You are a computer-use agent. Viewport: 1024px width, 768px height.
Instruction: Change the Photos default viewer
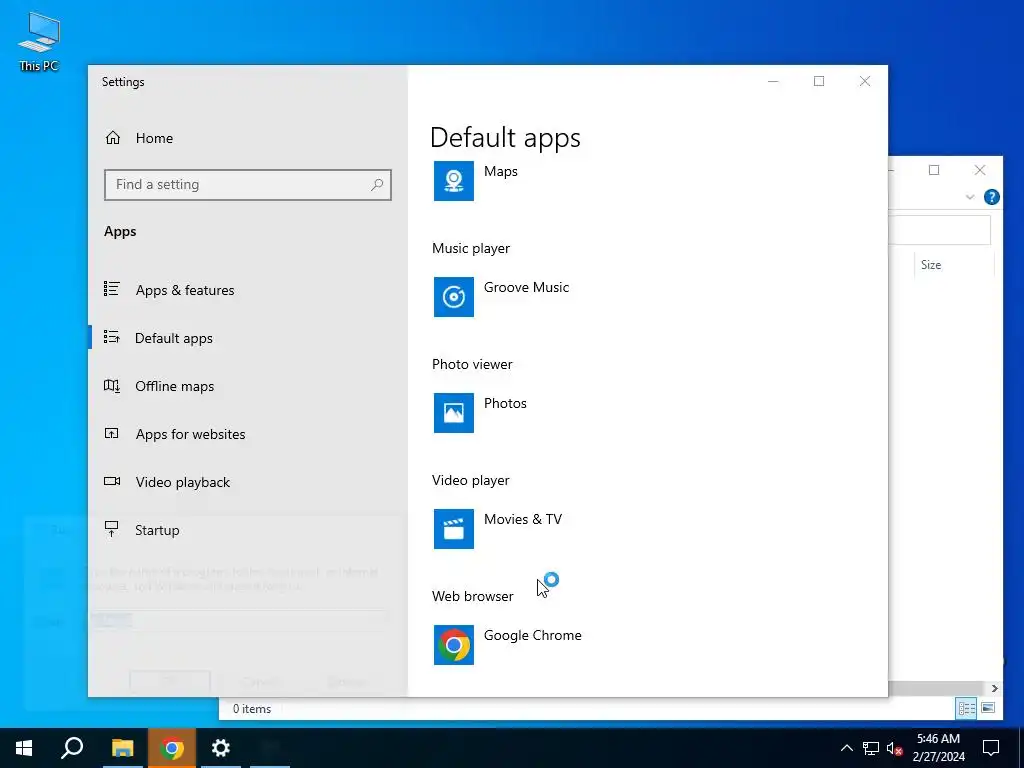point(505,404)
